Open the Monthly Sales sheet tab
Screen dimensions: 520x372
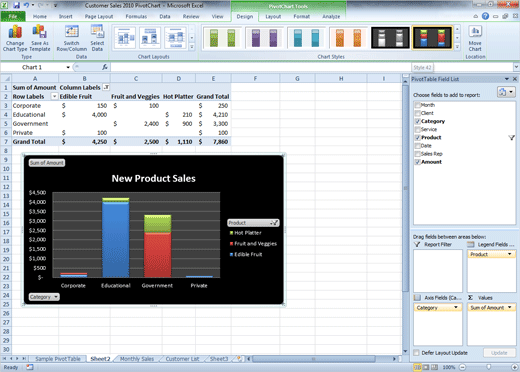(x=137, y=359)
